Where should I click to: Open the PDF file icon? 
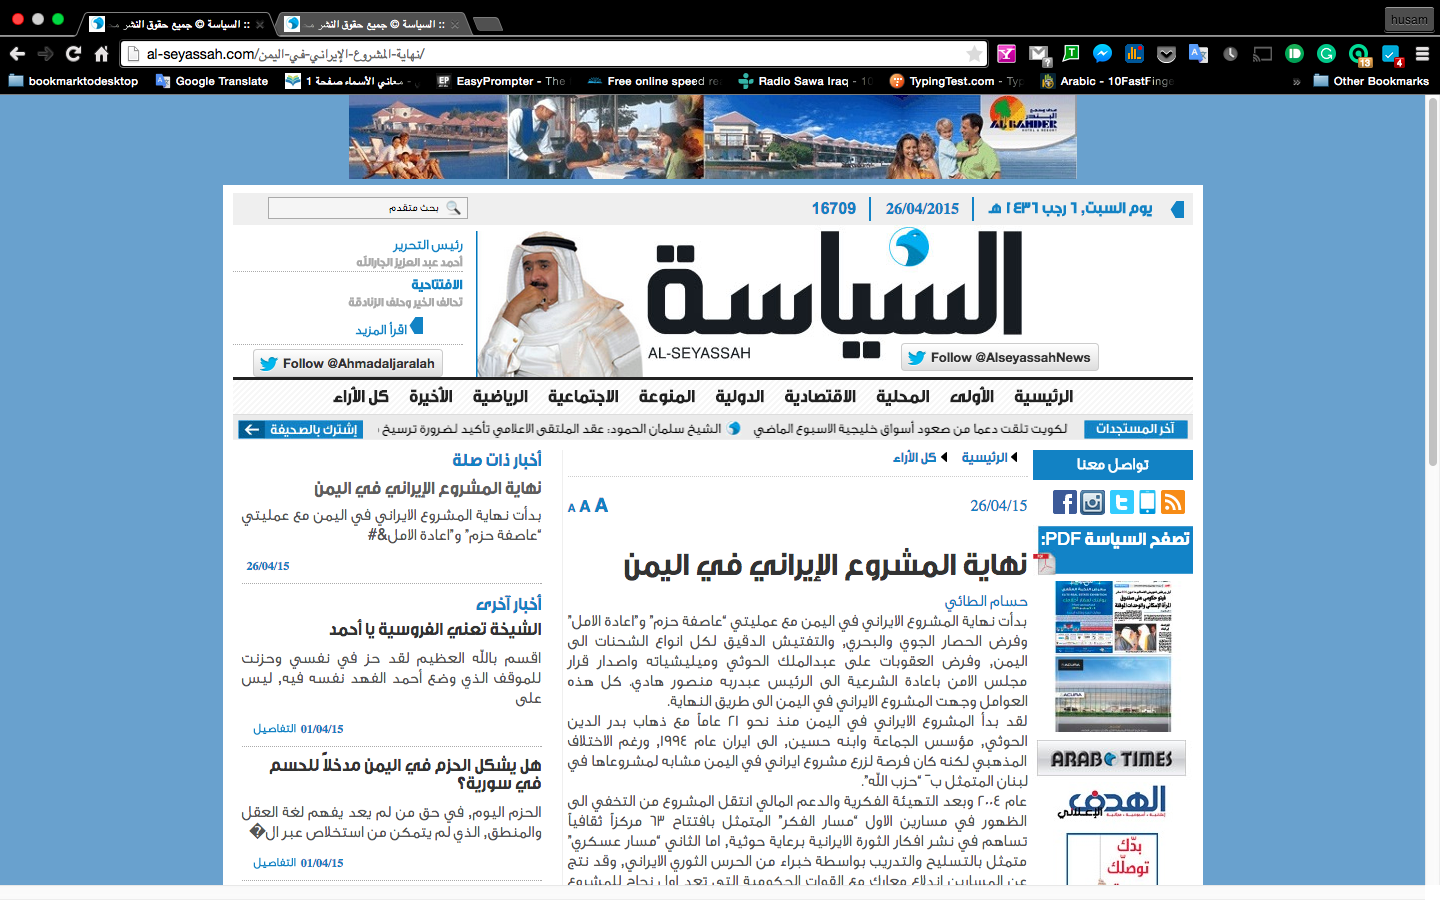pos(1045,563)
